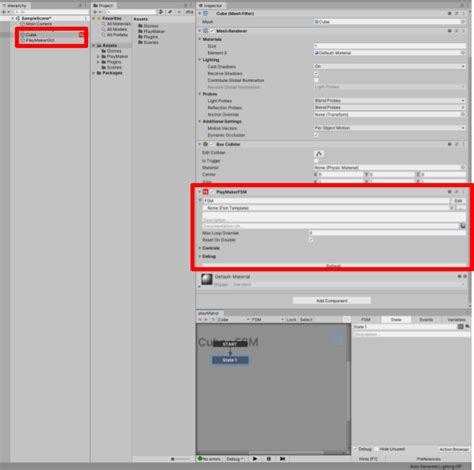Click the Hierarchy search field

pos(50,12)
